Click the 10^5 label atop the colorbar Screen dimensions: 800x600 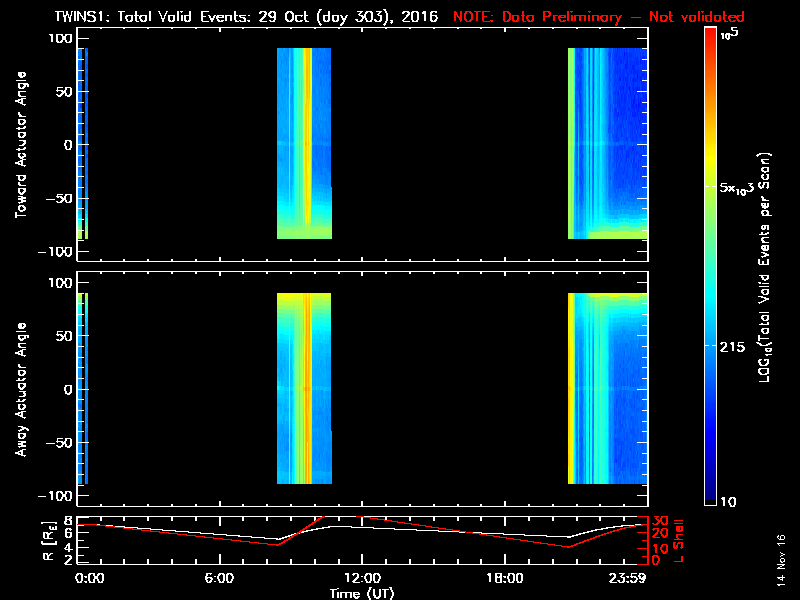[x=730, y=34]
